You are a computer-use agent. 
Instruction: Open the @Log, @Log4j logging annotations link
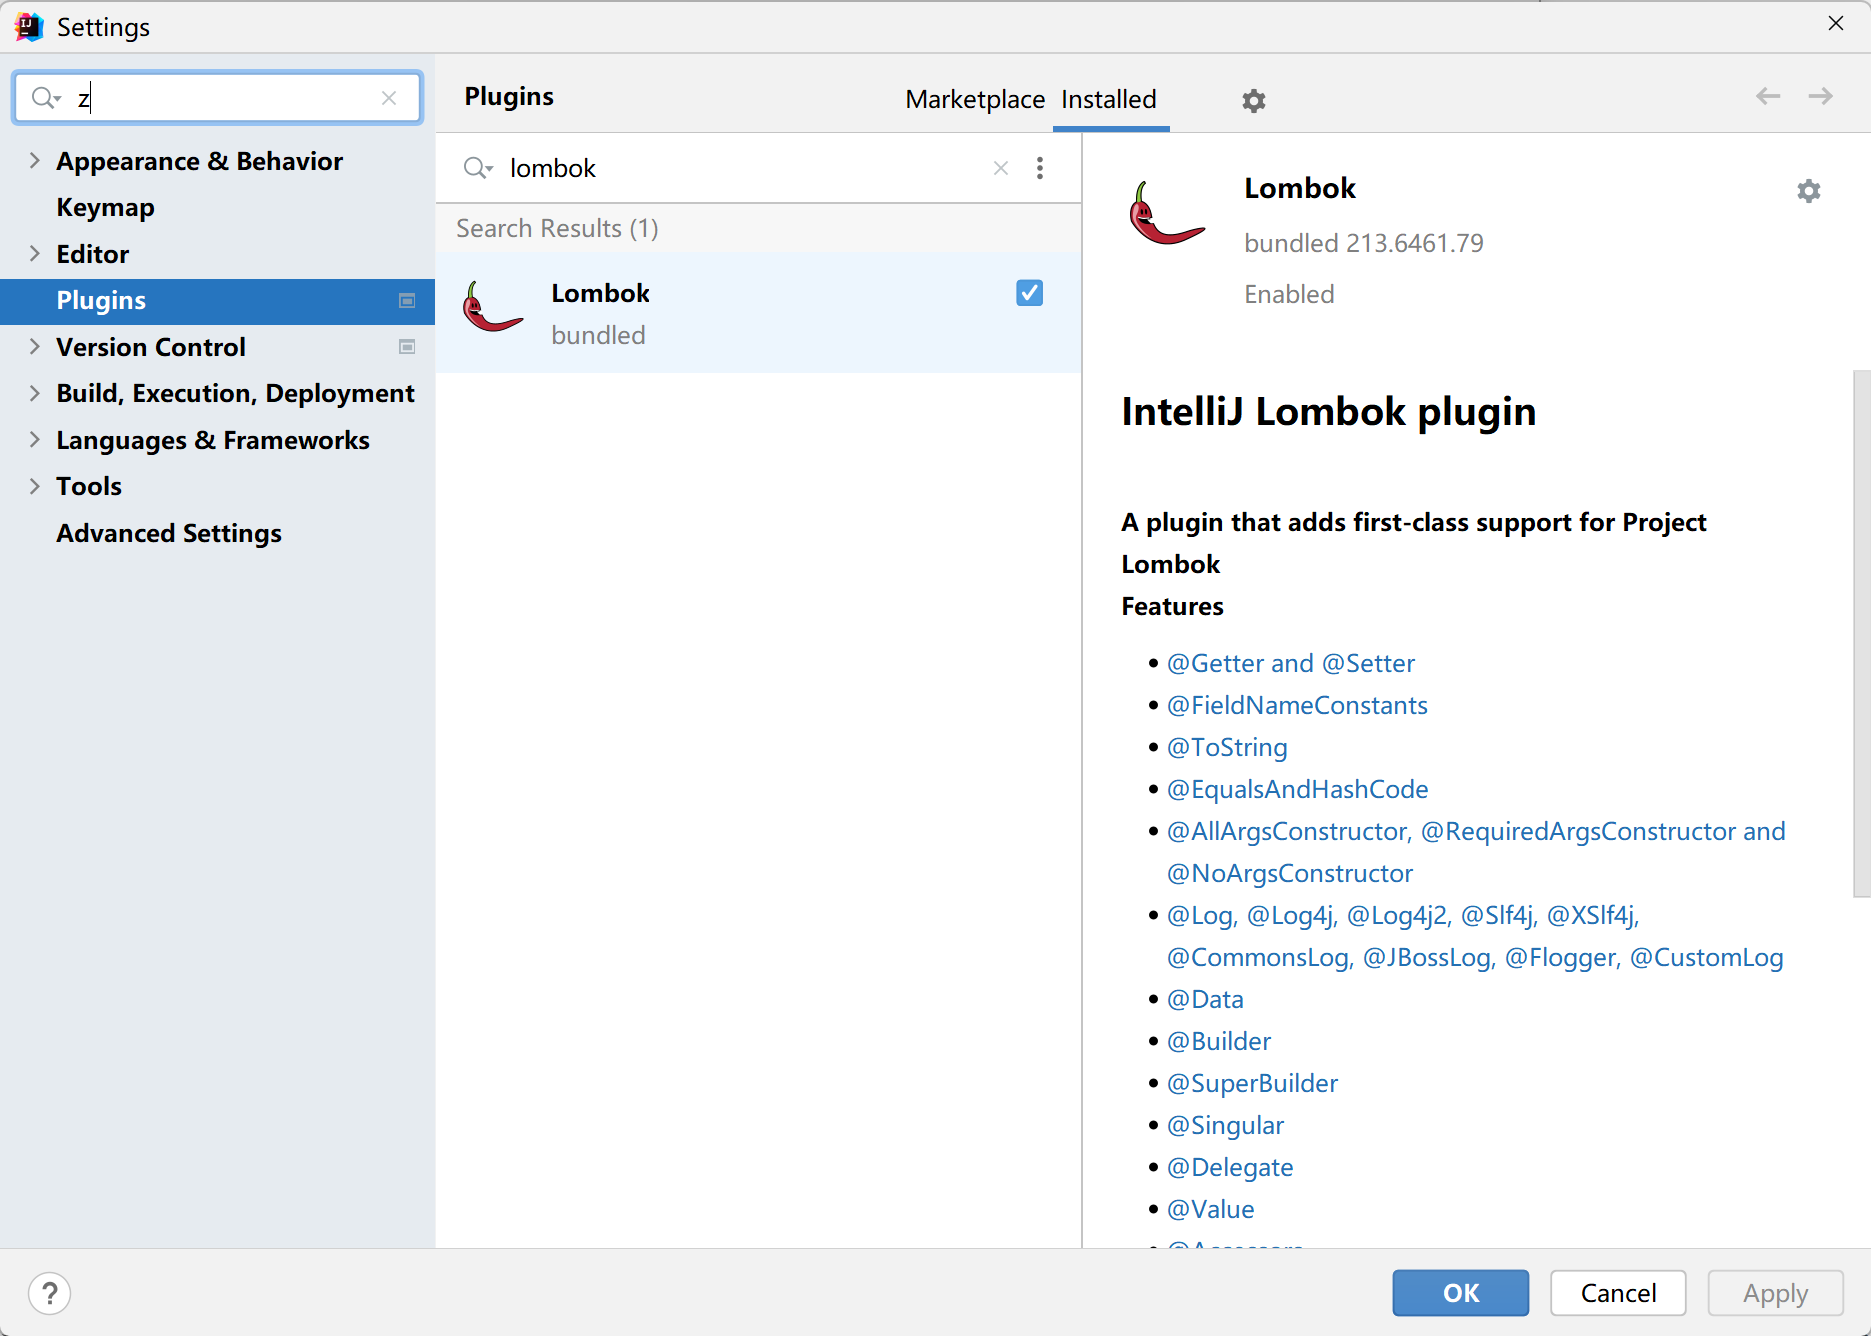tap(1475, 936)
